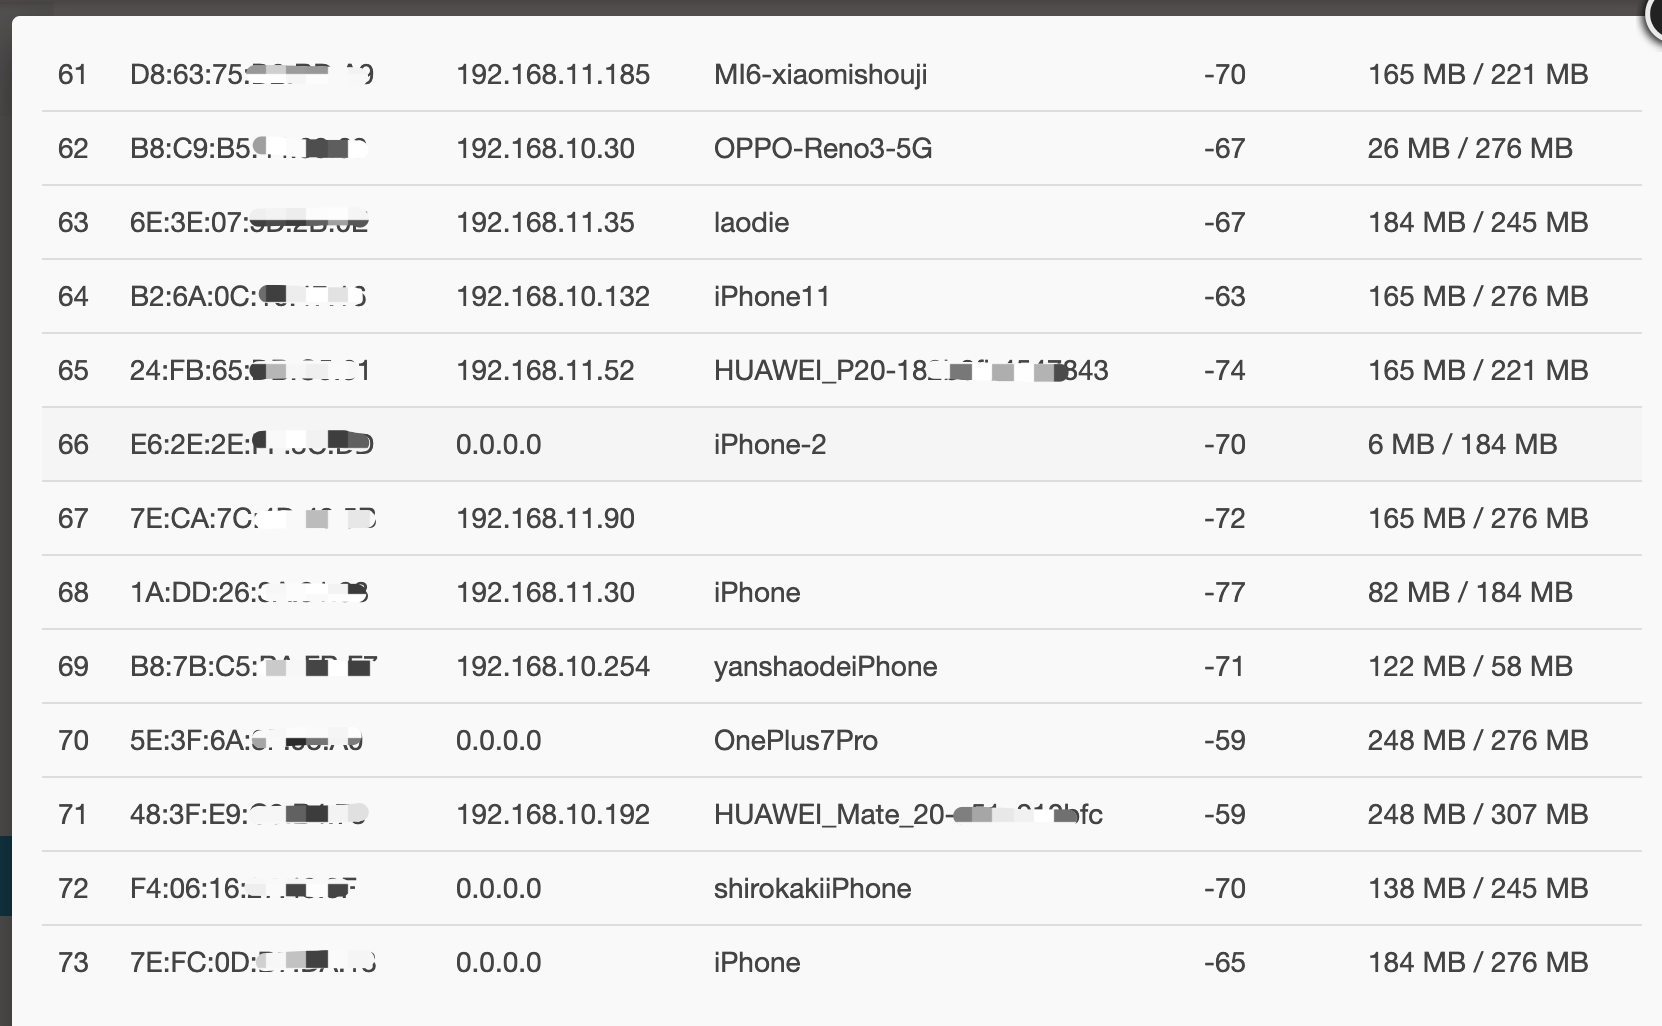Select the OnePlus7Pro device row

(795, 741)
